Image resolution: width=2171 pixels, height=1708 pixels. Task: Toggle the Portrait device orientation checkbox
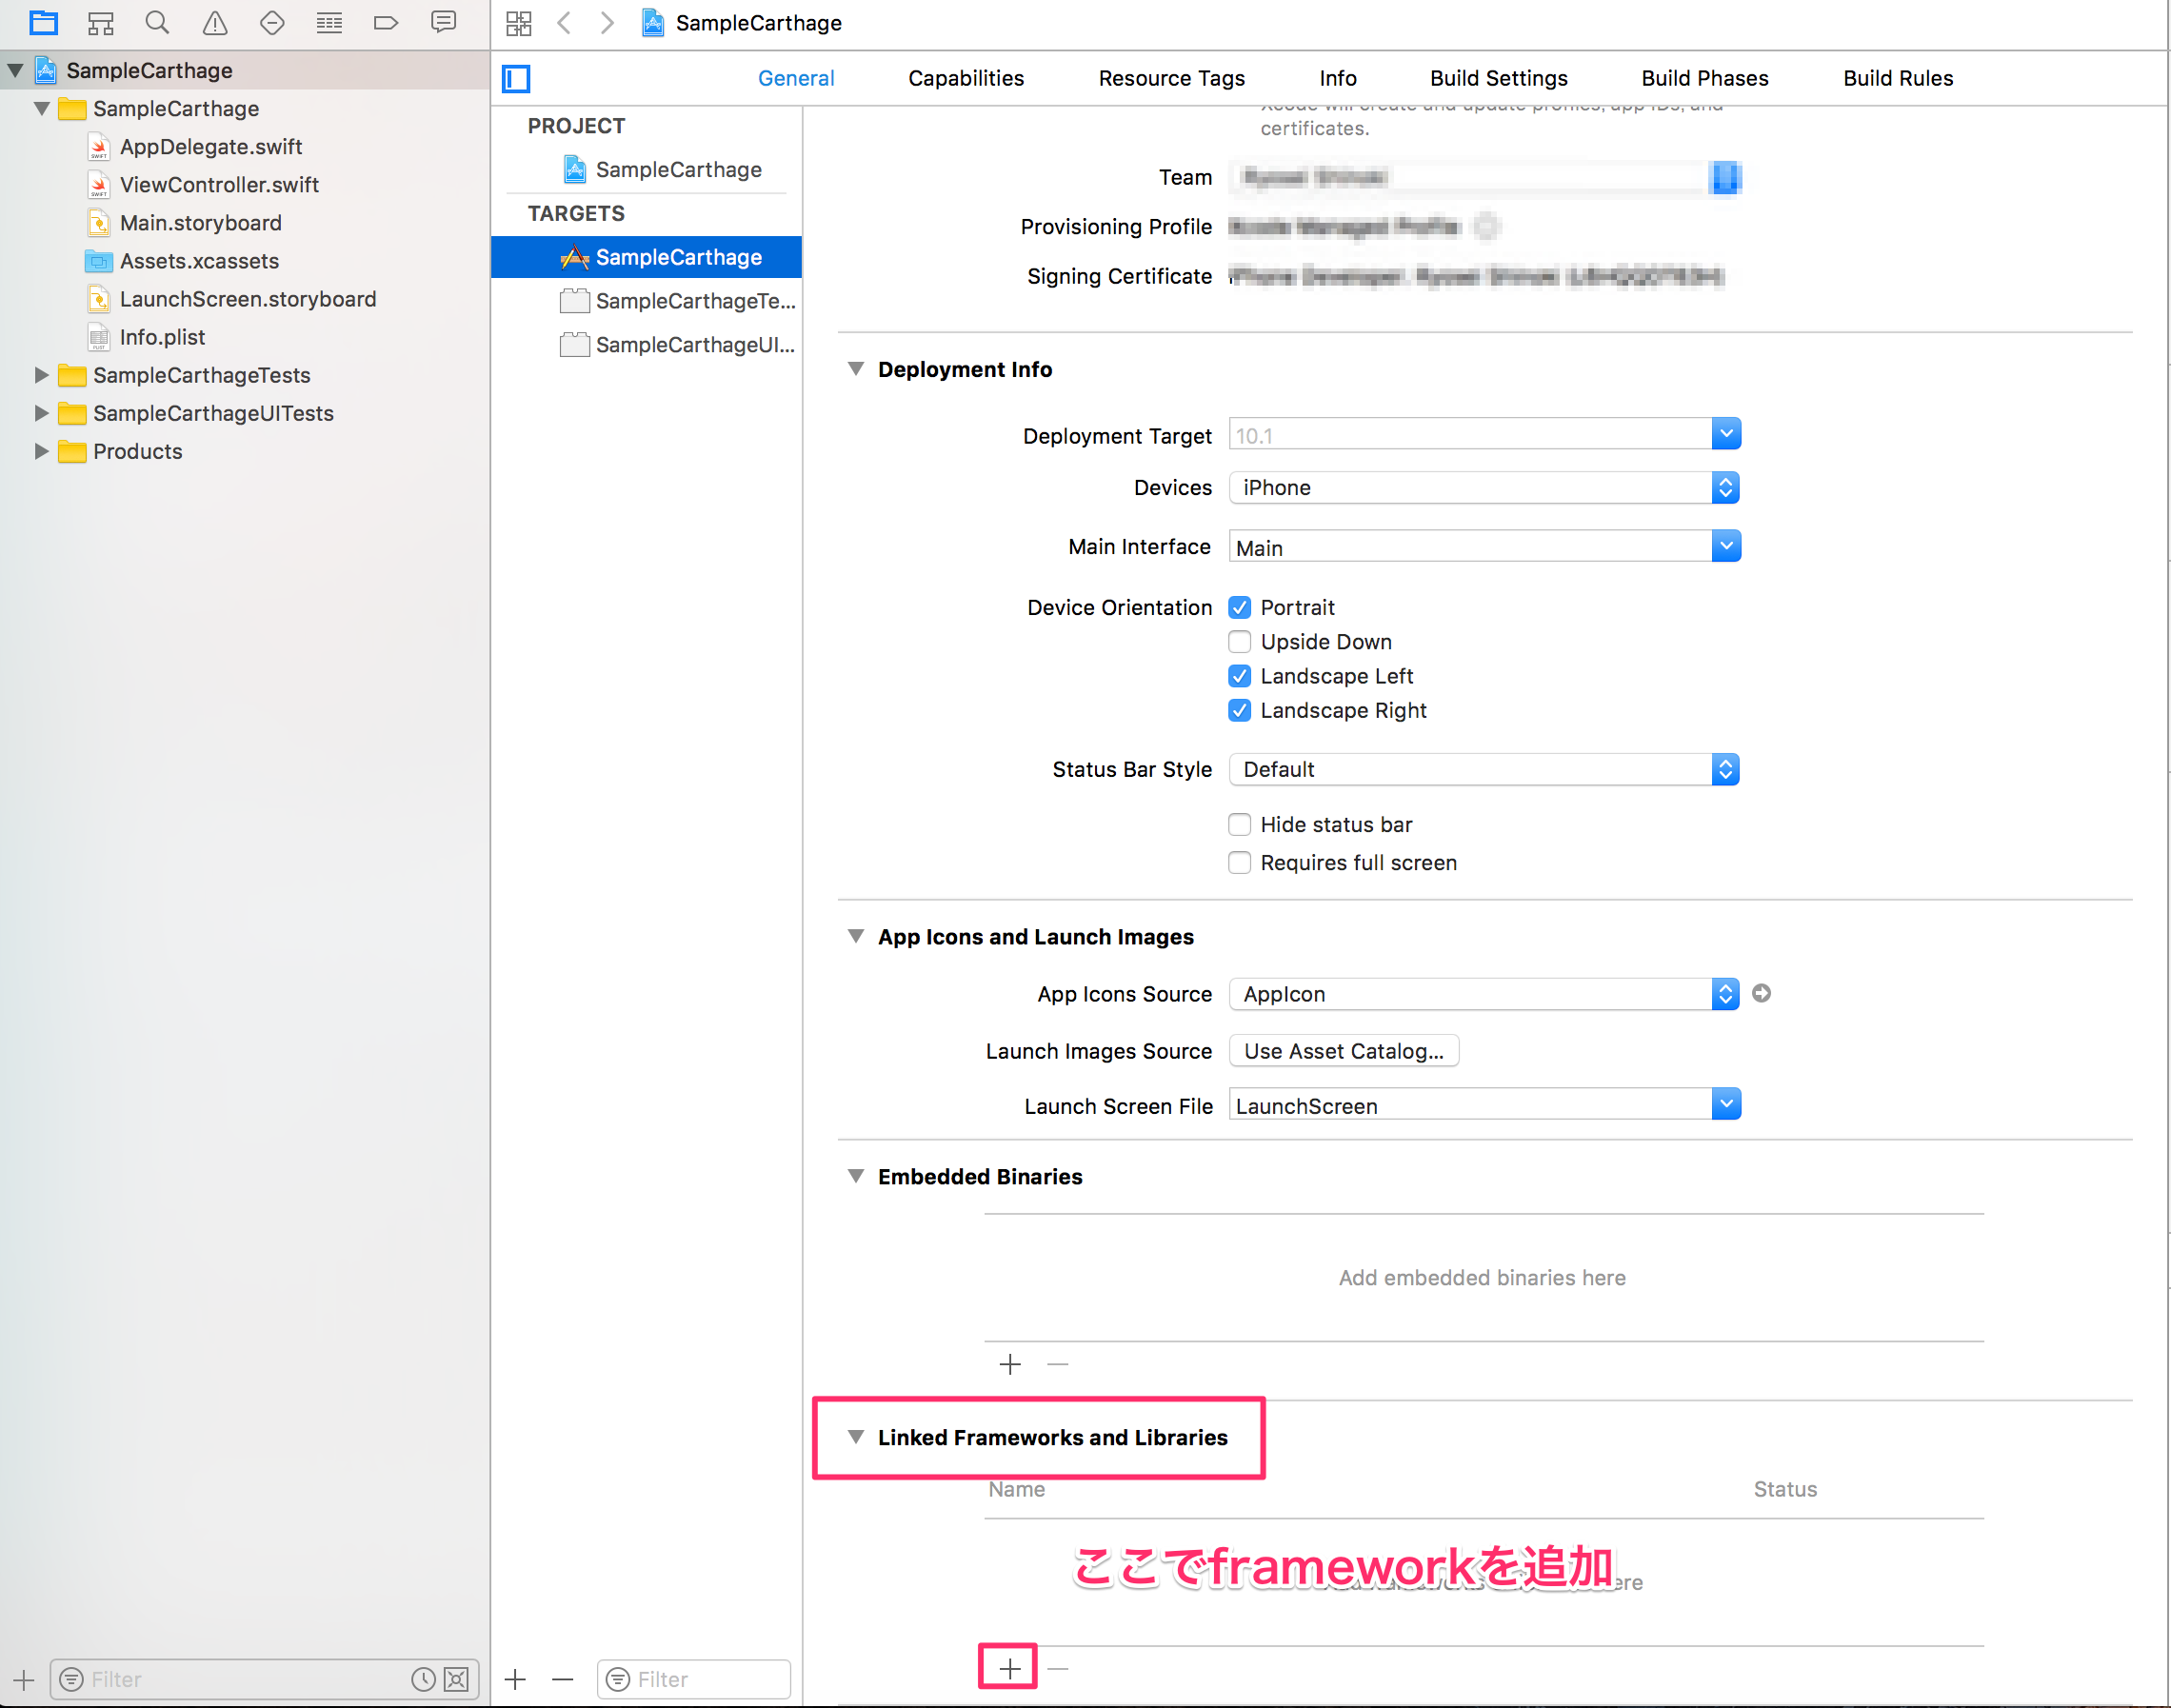point(1241,608)
